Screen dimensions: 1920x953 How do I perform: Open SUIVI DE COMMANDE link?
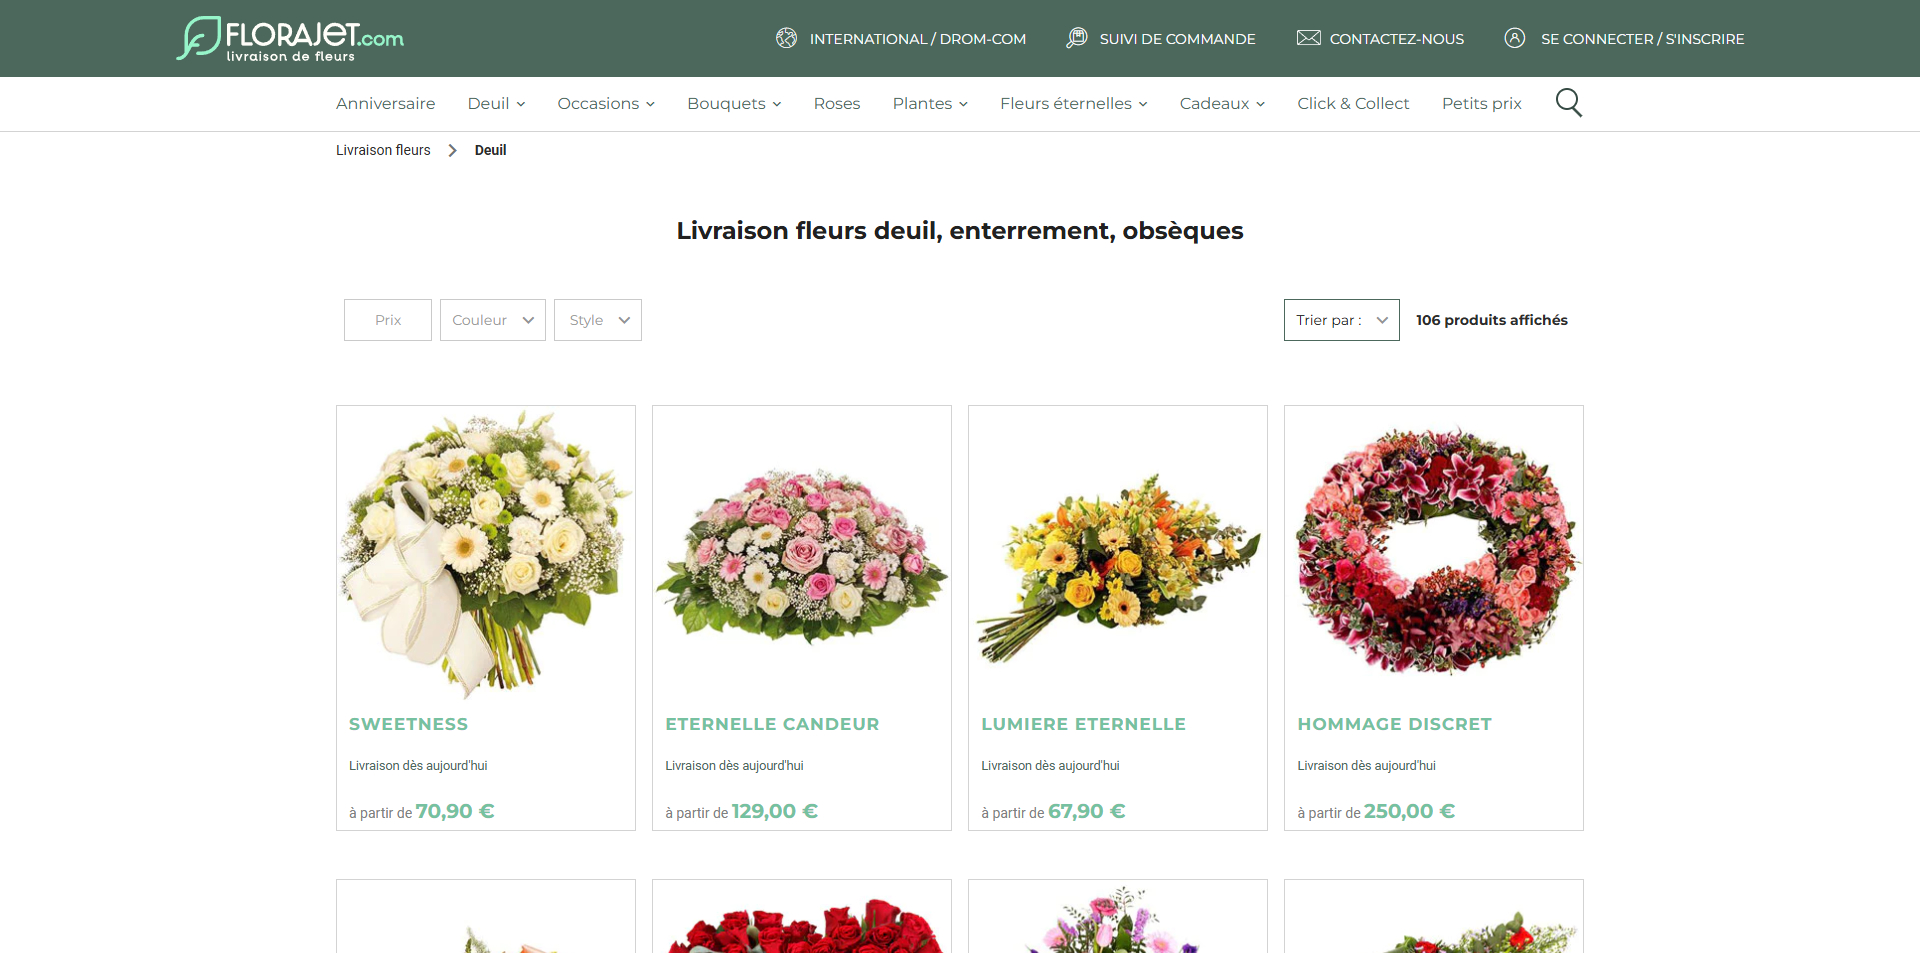click(x=1178, y=39)
